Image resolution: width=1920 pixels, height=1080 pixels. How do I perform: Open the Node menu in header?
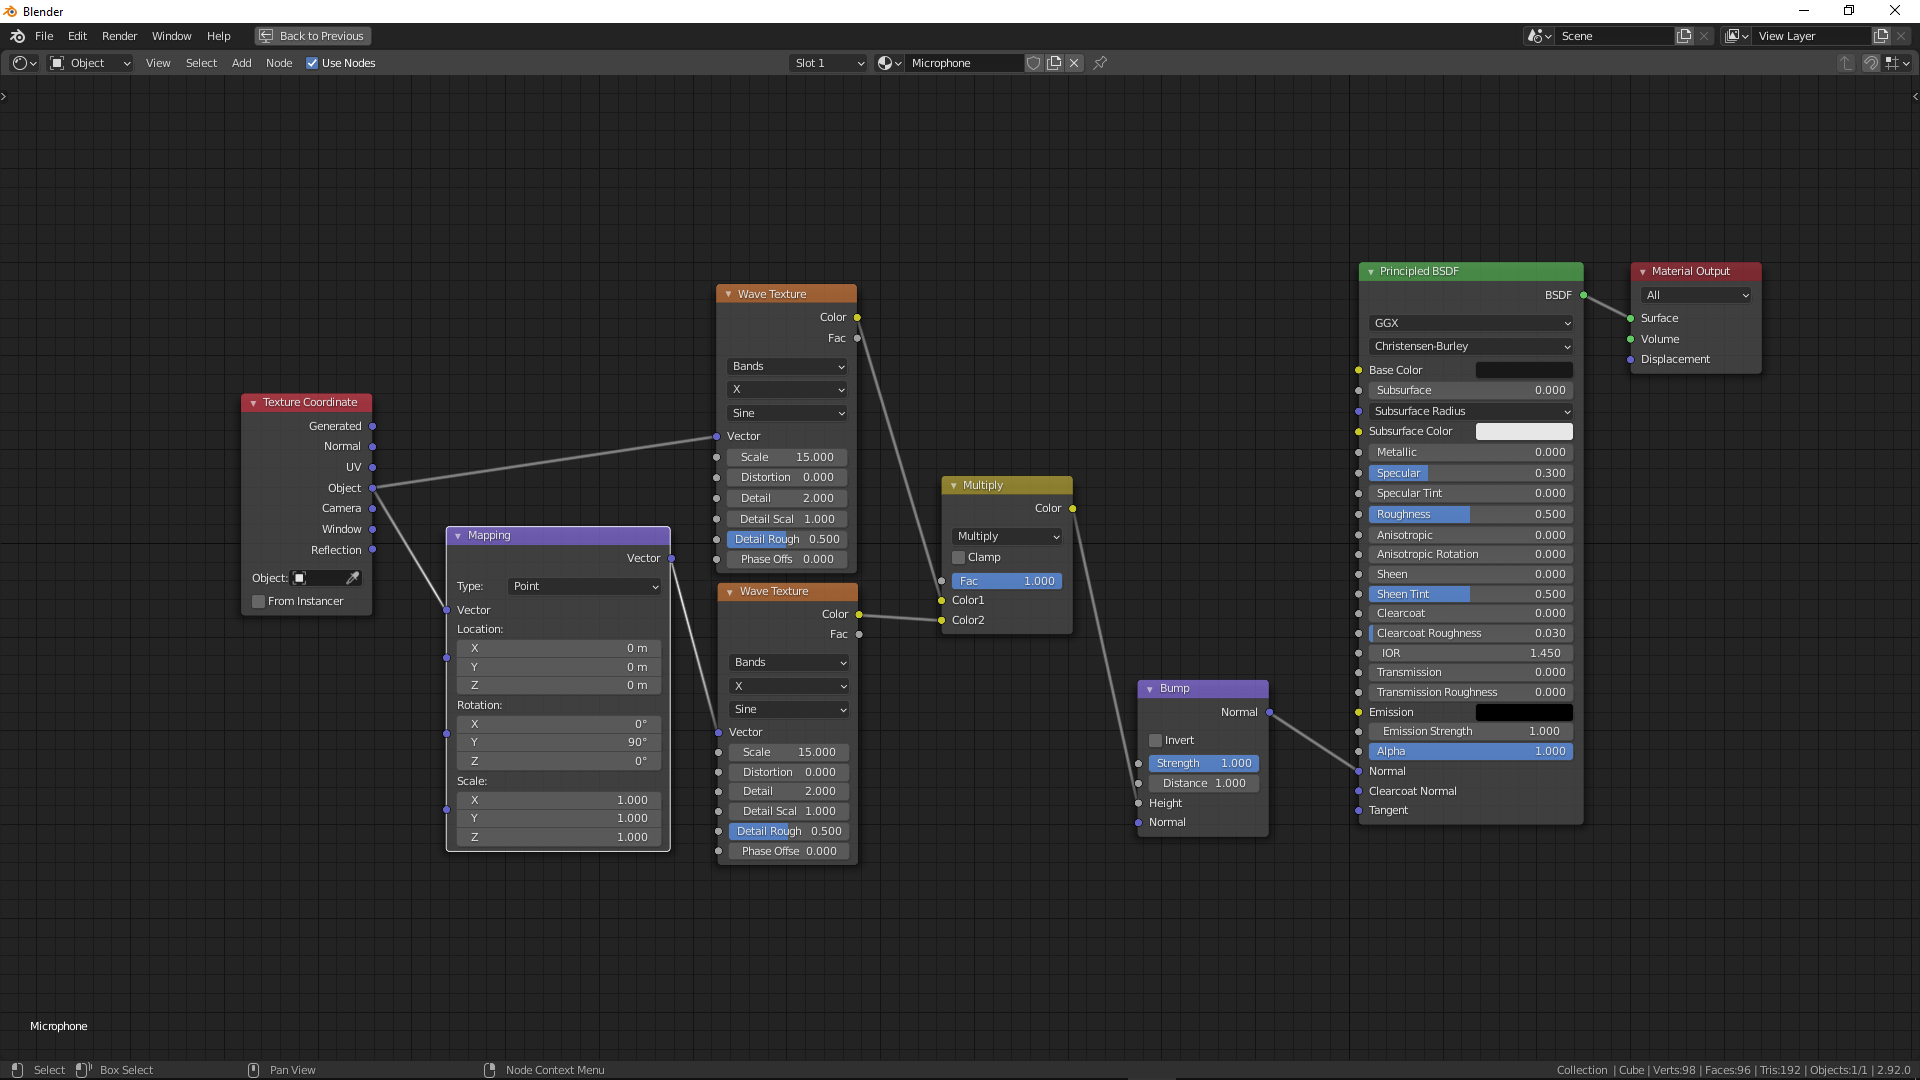click(x=279, y=63)
